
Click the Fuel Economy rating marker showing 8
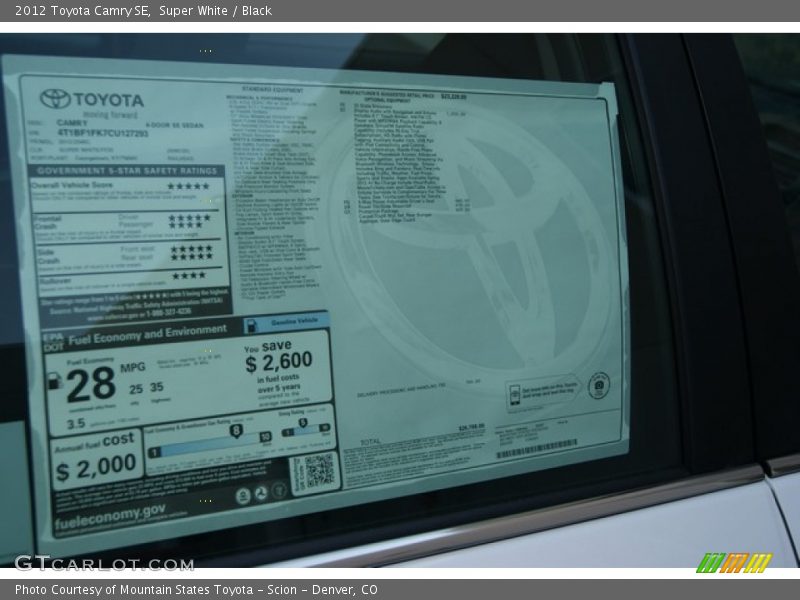(236, 431)
